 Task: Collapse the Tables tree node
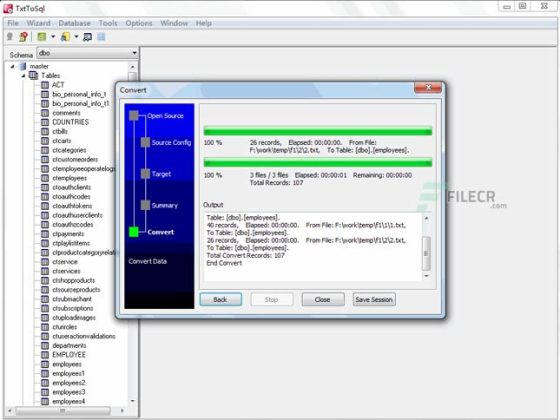(23, 76)
